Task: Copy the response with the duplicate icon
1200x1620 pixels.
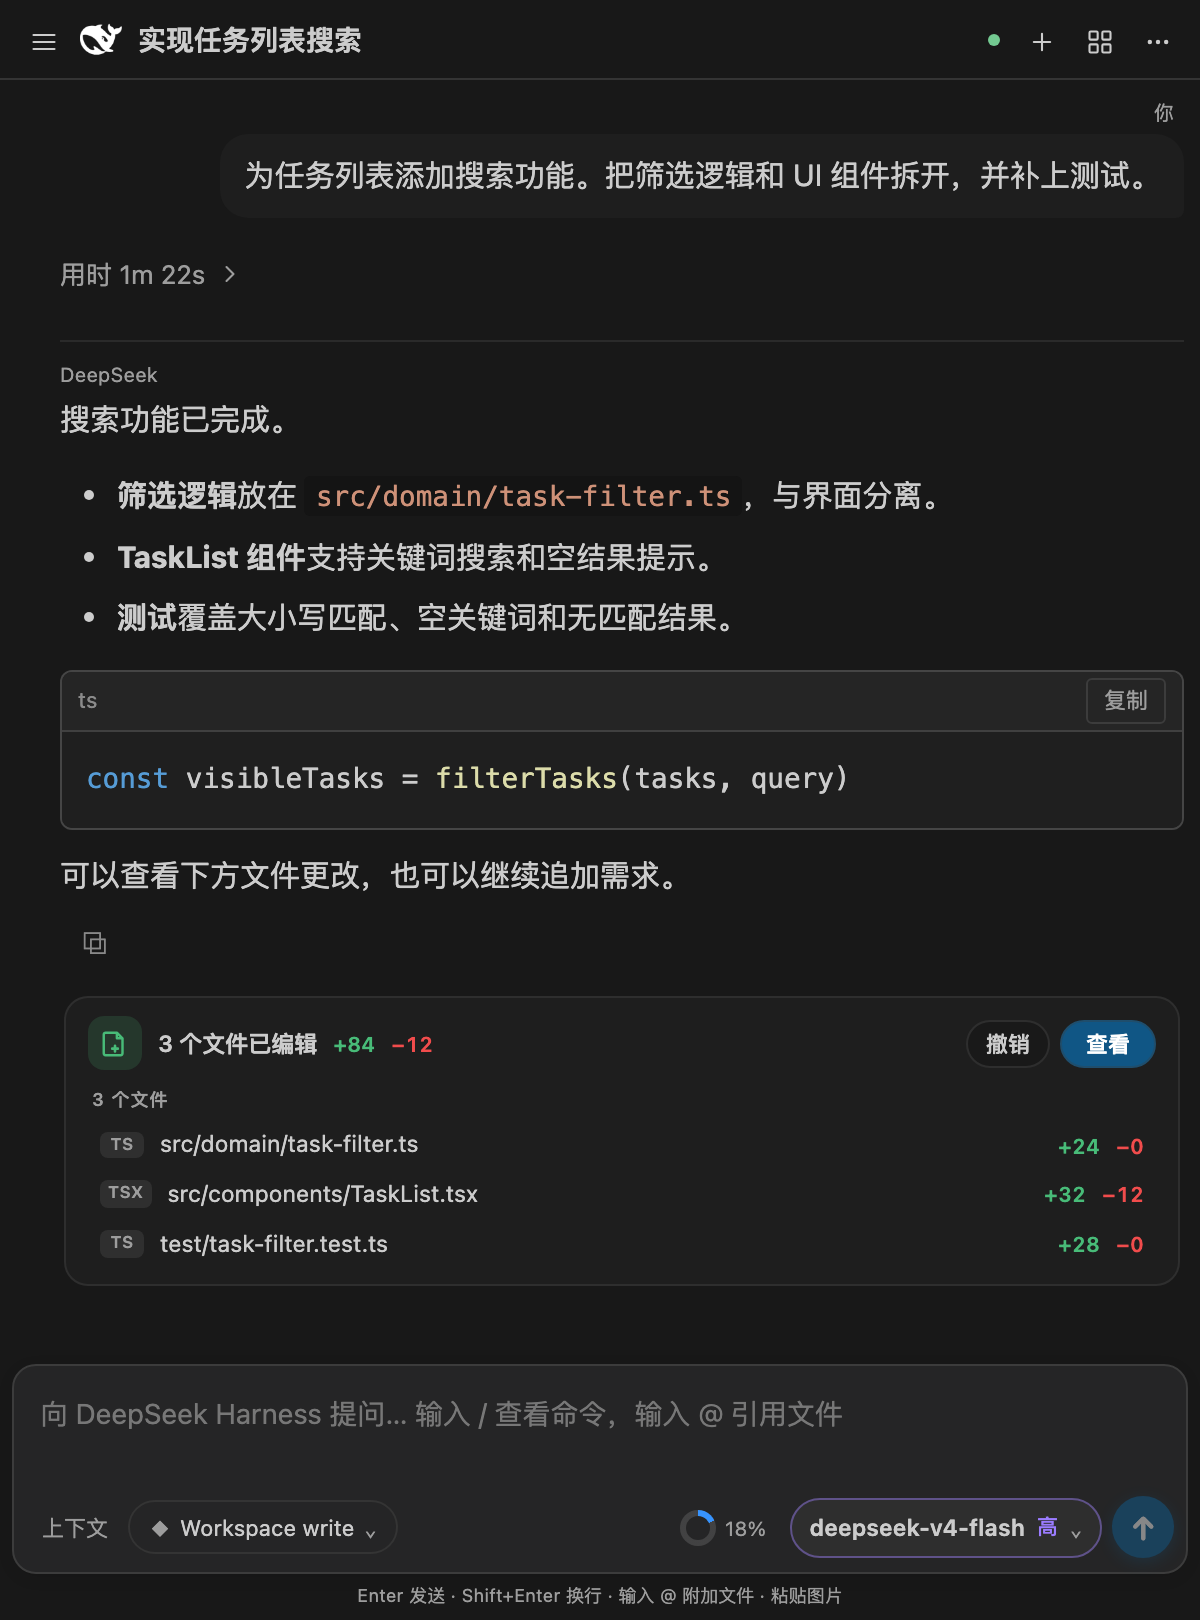Action: click(95, 943)
